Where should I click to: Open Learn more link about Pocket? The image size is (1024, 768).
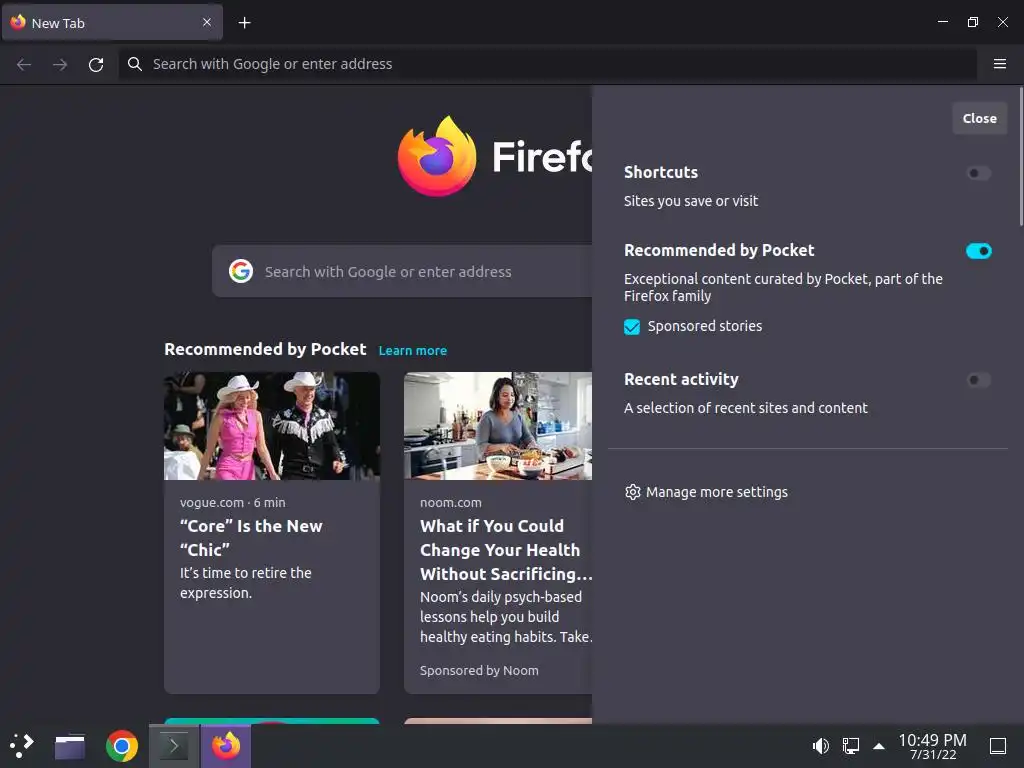click(x=413, y=351)
